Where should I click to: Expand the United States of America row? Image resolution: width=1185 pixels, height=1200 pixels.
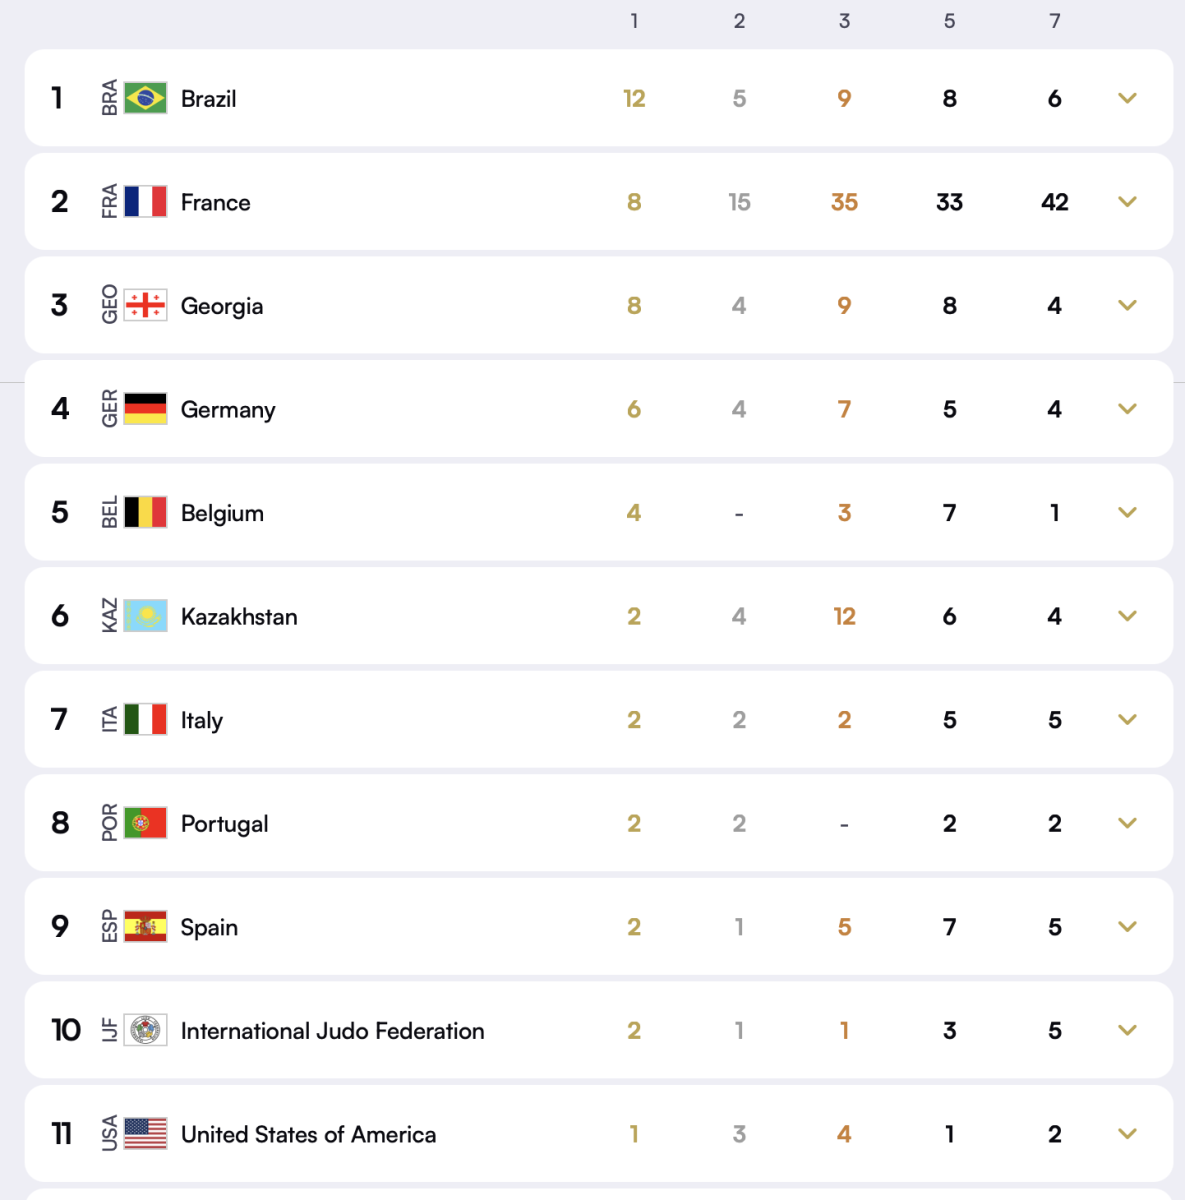(1127, 1134)
